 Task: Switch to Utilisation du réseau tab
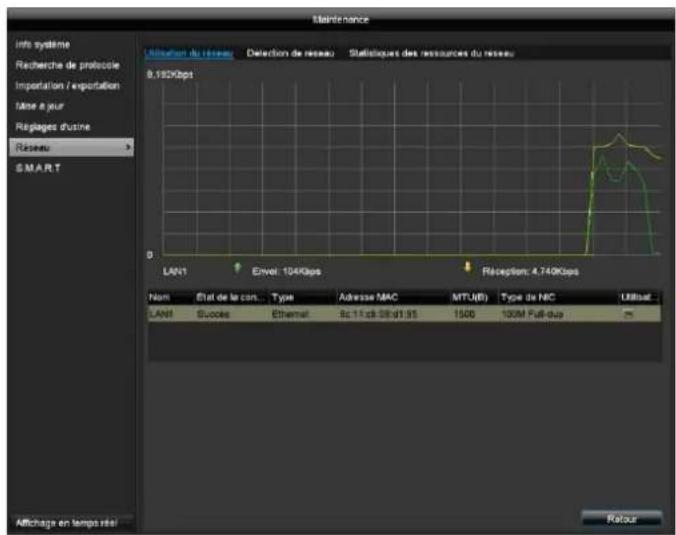(189, 53)
